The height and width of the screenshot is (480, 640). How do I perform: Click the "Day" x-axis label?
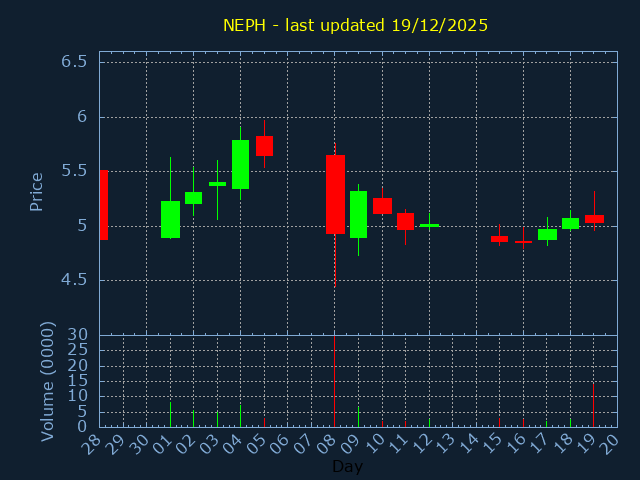347,466
